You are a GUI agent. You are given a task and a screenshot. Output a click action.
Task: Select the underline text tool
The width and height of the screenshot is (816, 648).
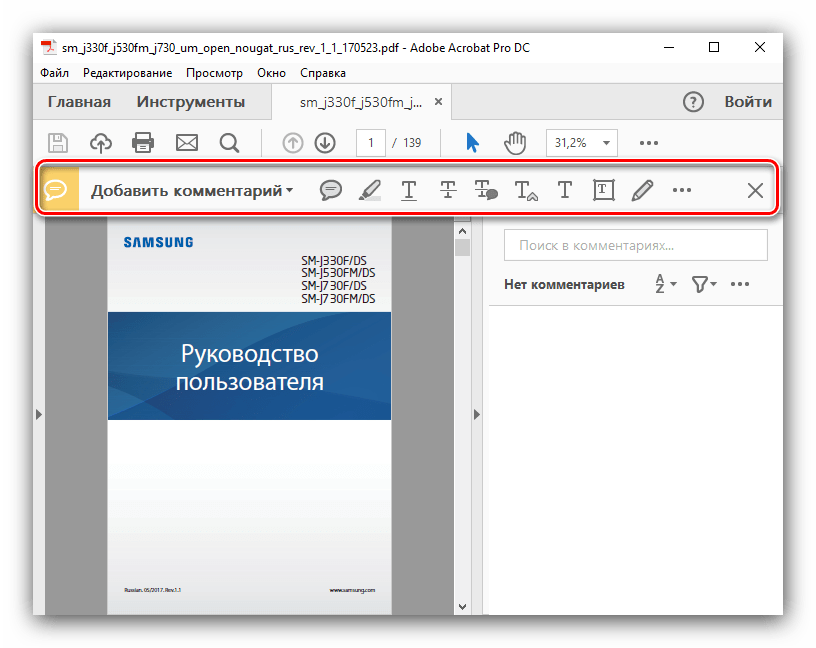(409, 190)
